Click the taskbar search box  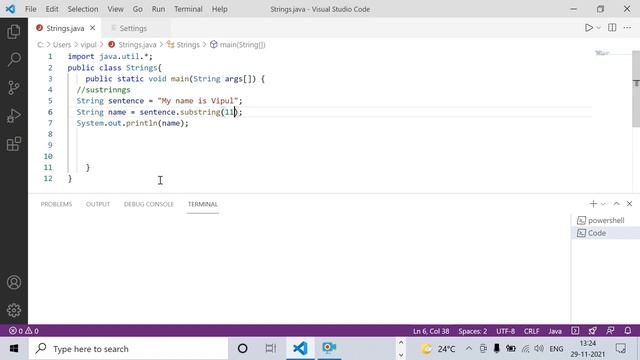click(128, 349)
